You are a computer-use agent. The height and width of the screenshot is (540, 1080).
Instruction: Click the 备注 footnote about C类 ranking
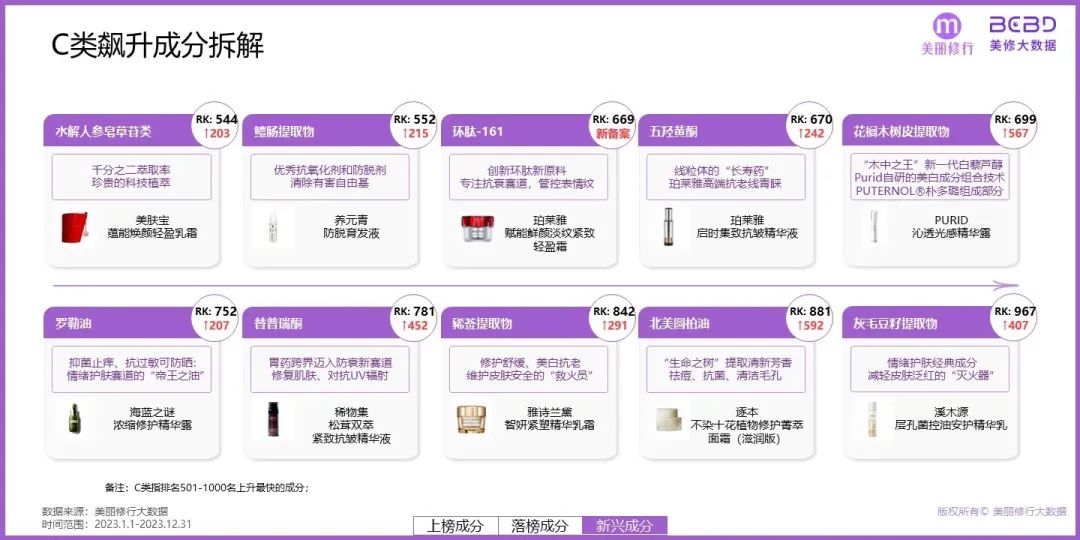(x=207, y=487)
